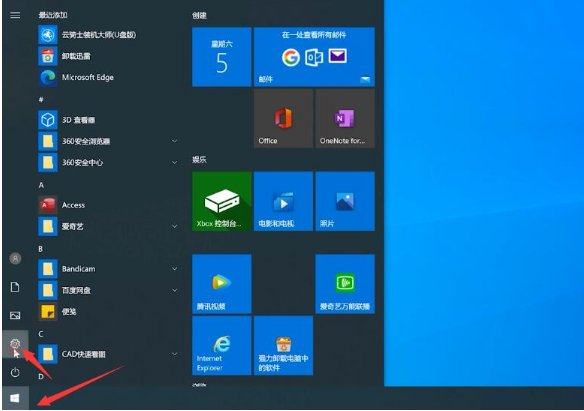Screen dimensions: 584x411
Task: Expand CAD快速看图 folder chevron
Action: tap(174, 354)
